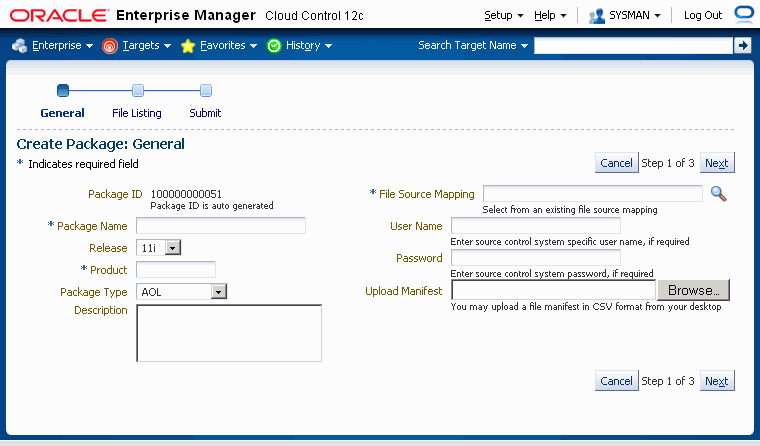The width and height of the screenshot is (760, 446).
Task: Click the General step train marker
Action: [63, 90]
